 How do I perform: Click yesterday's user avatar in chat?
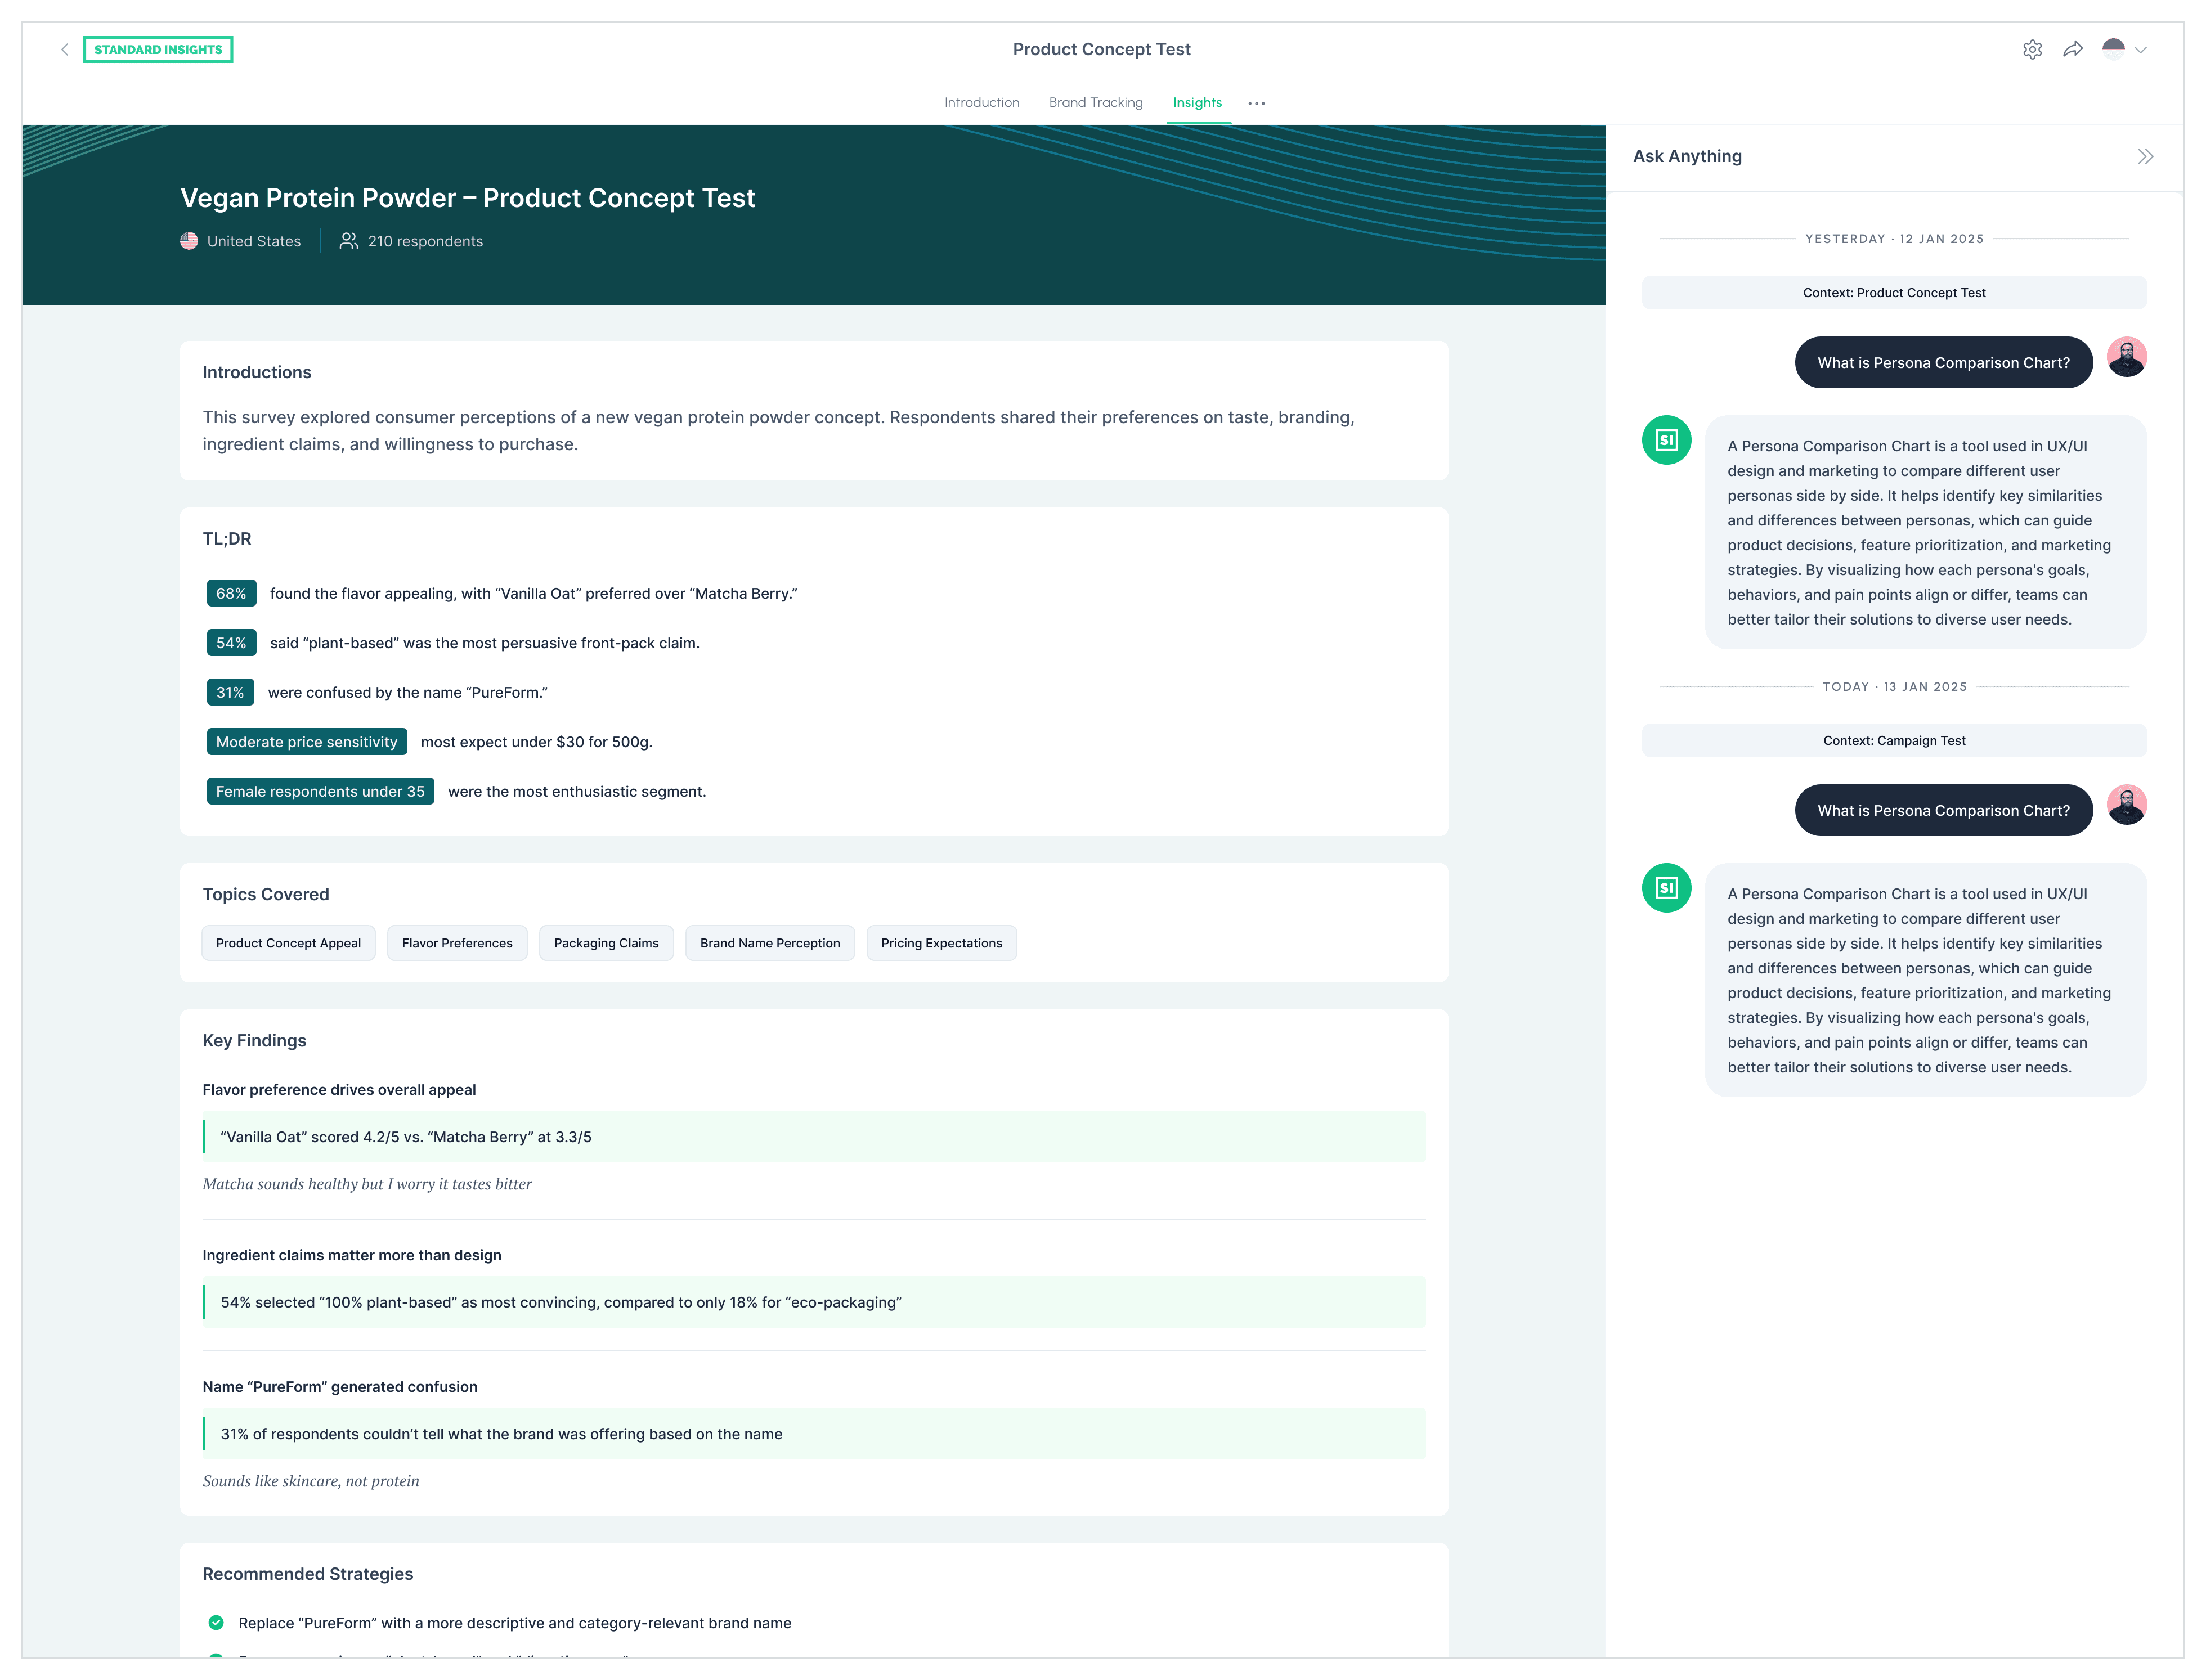(x=2127, y=357)
